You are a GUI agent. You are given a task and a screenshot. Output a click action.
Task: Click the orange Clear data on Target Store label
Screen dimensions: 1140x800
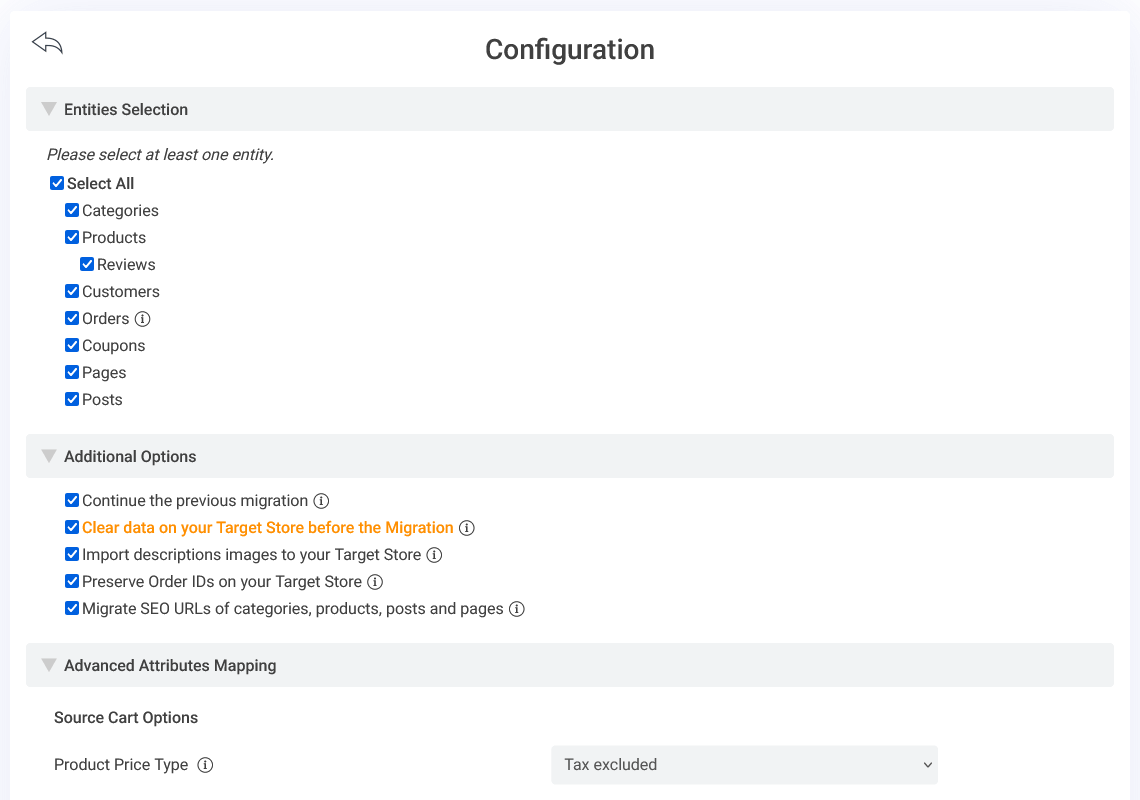268,528
